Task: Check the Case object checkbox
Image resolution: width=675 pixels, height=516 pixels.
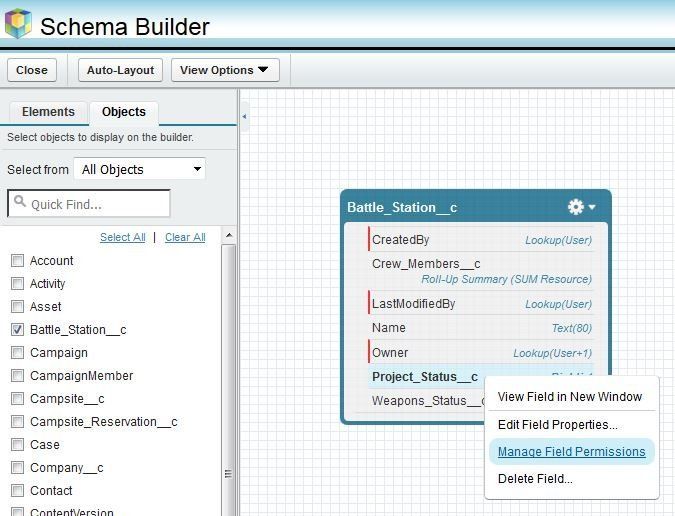Action: [17, 445]
